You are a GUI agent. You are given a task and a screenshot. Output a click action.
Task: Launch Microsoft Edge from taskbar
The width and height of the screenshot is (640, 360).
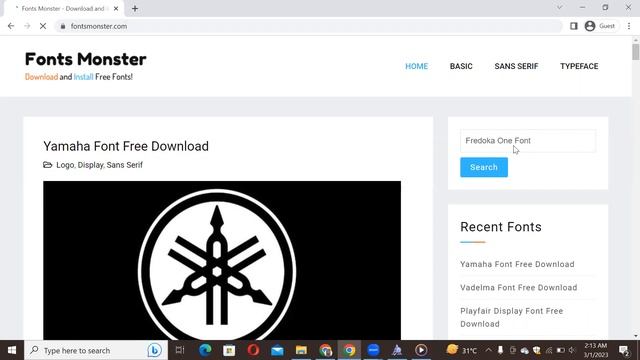[205, 350]
